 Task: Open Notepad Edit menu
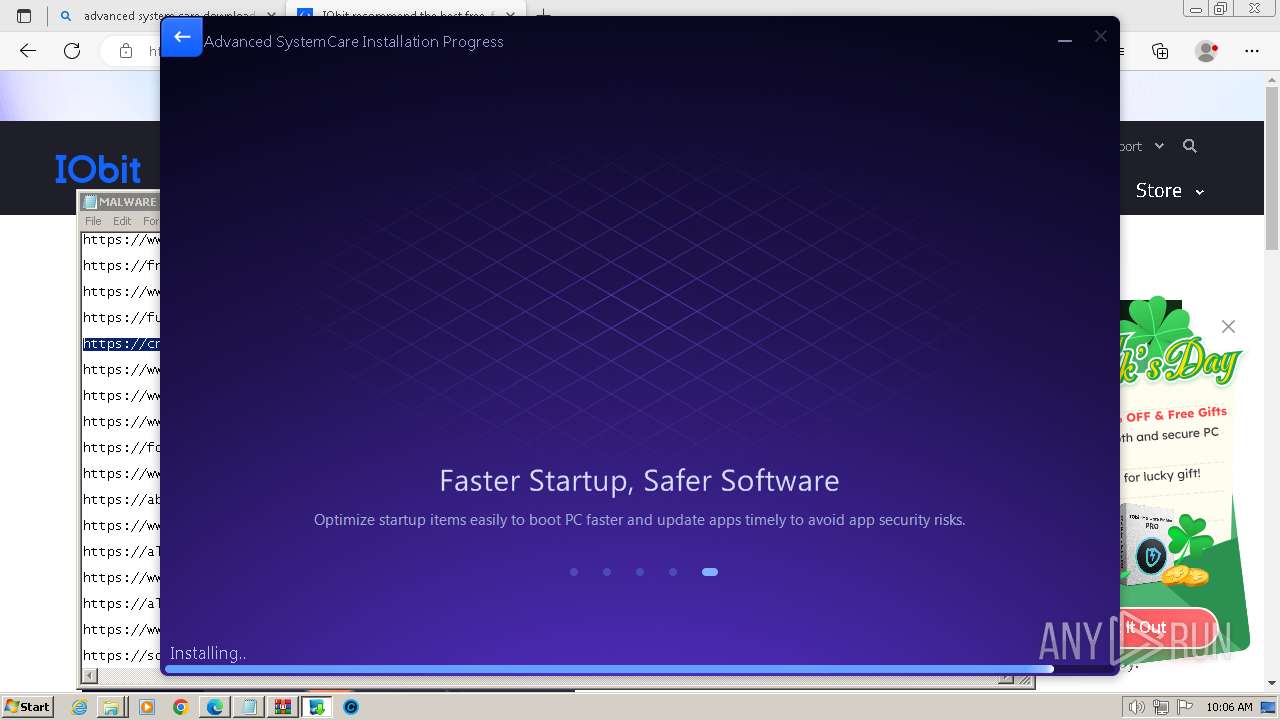(122, 221)
